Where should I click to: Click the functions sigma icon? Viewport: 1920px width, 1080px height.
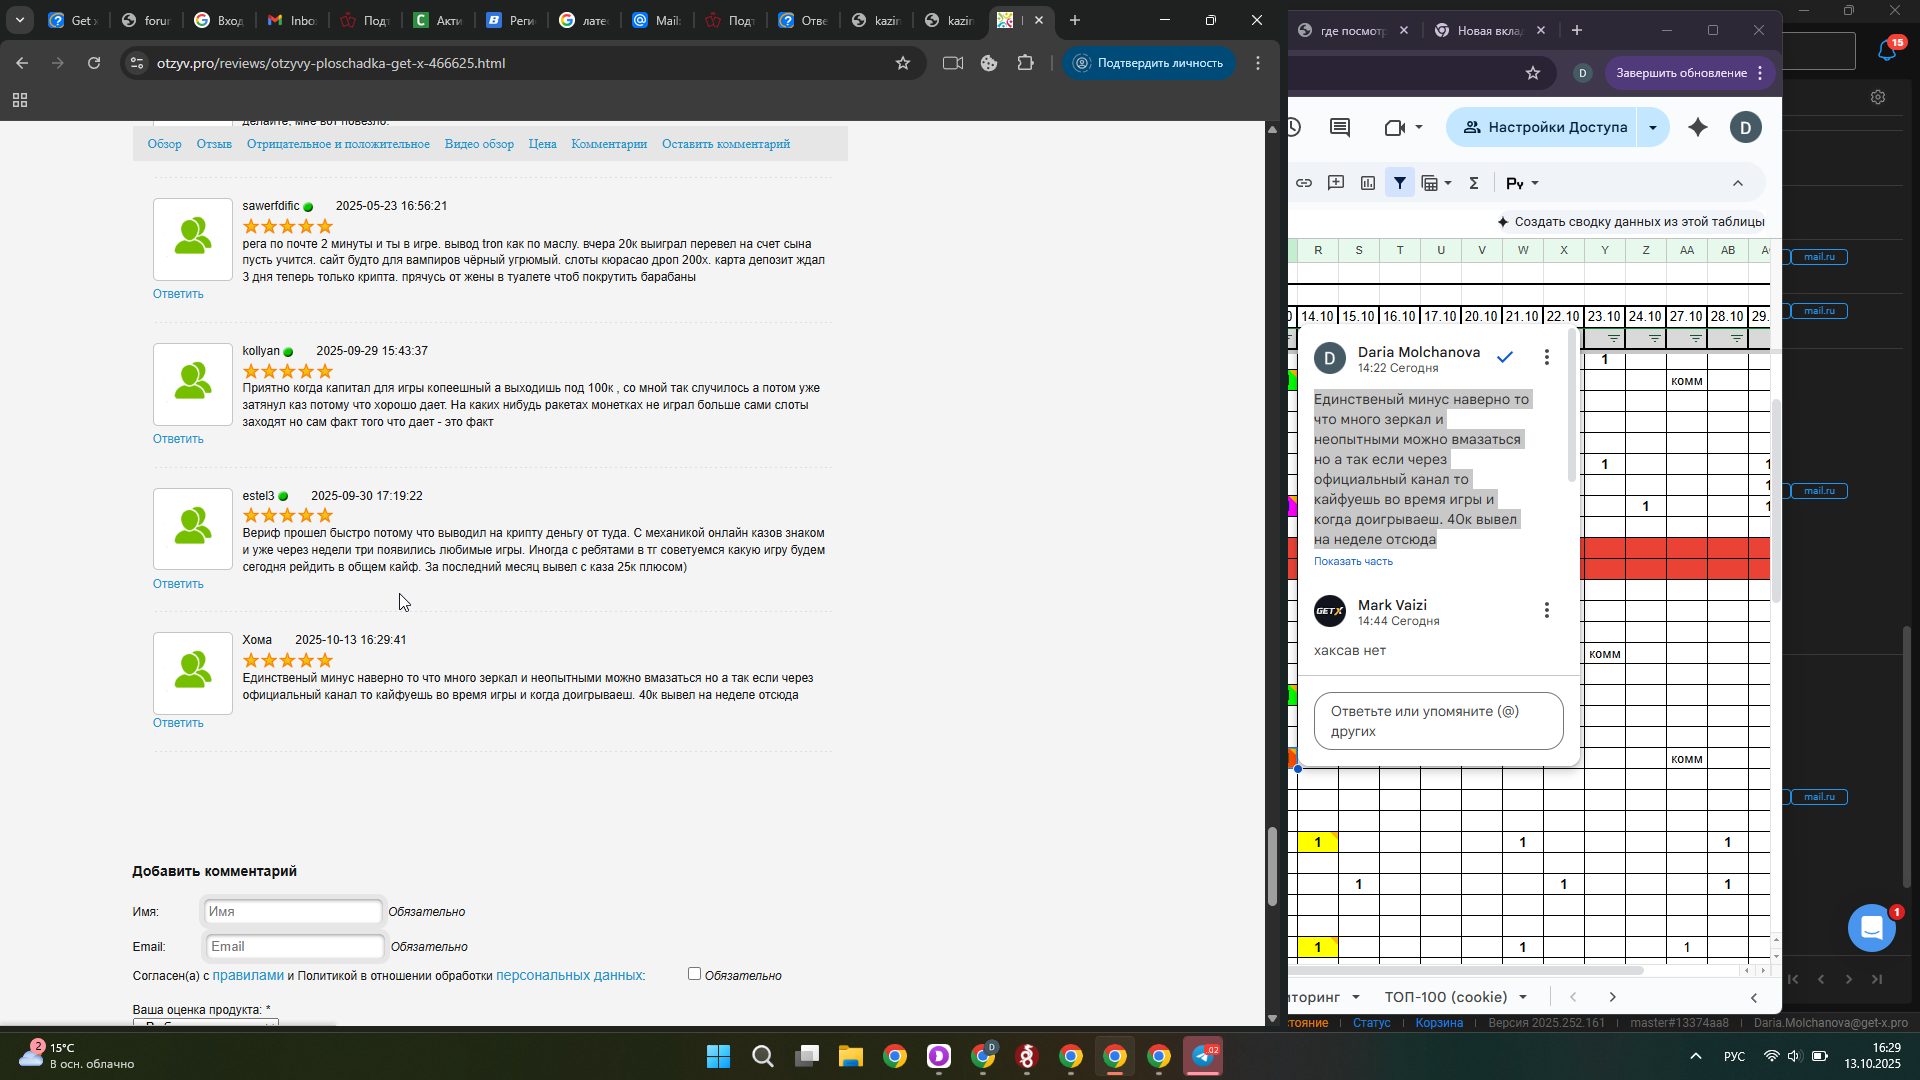click(1473, 183)
